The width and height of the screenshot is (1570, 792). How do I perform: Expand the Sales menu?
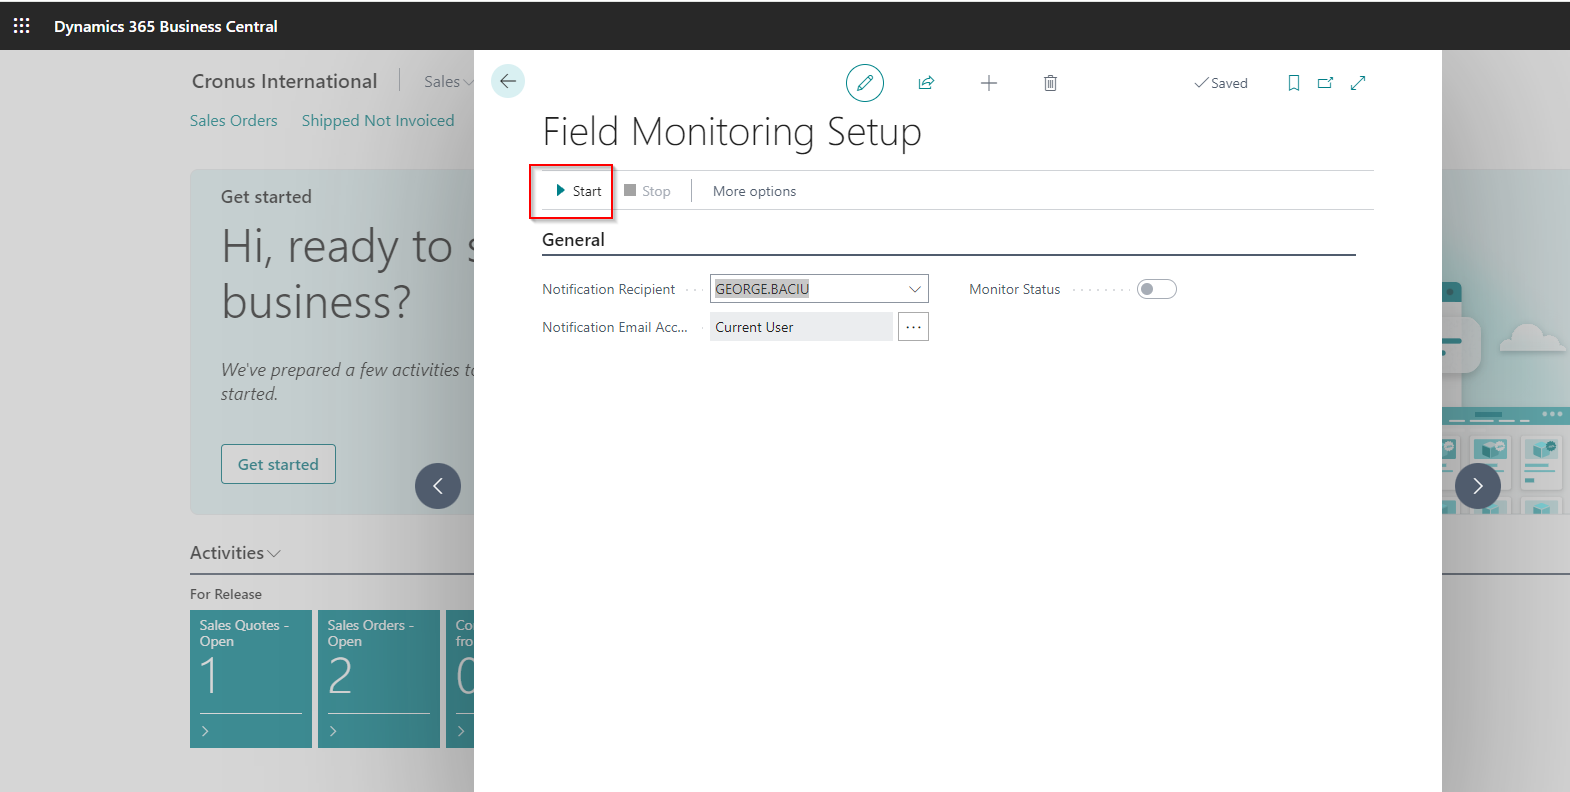coord(449,81)
